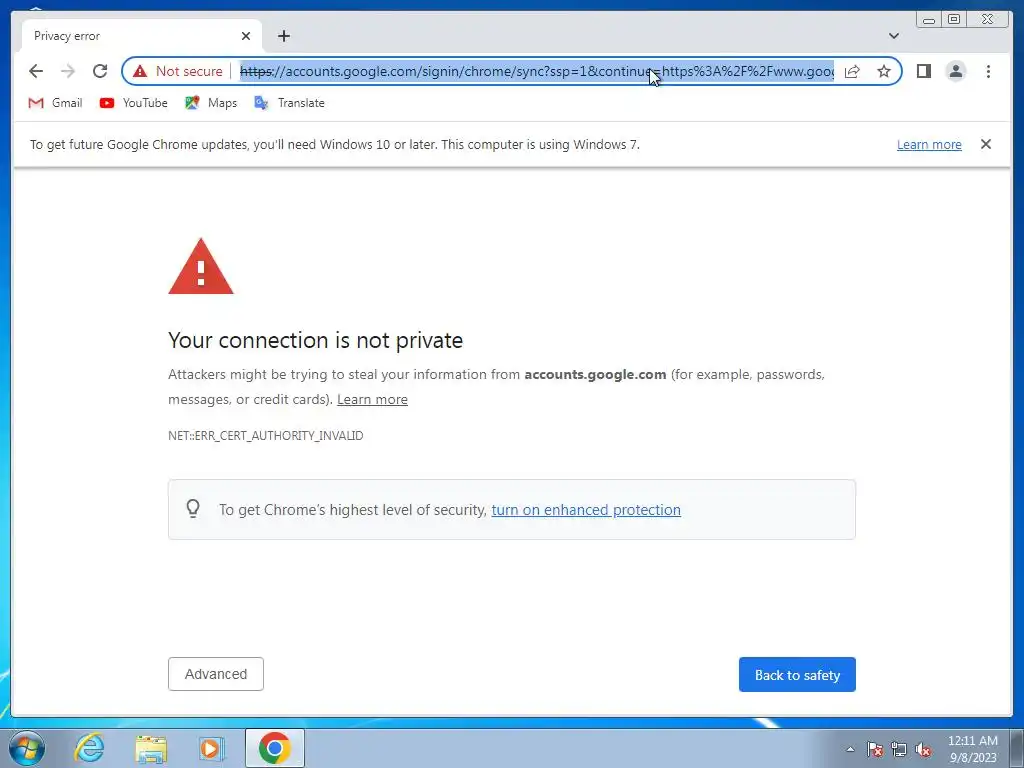Show hidden system tray icons
The image size is (1024, 768).
coord(850,749)
